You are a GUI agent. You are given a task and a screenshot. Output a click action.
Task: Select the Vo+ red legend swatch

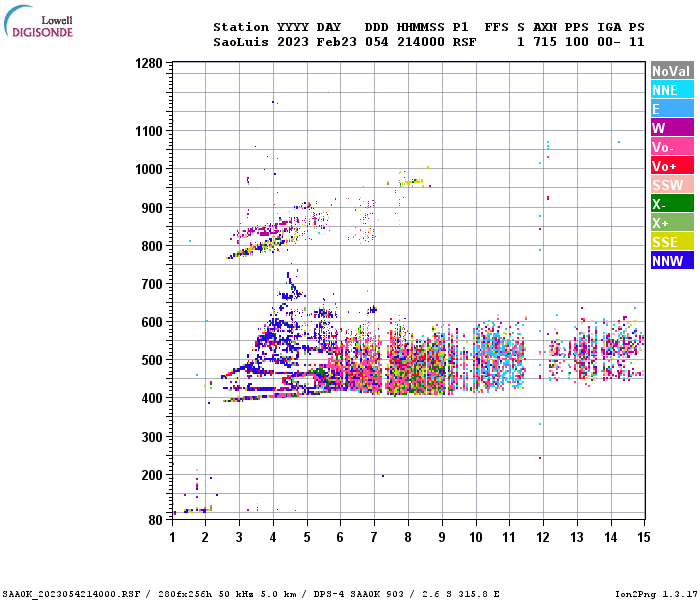pos(672,166)
